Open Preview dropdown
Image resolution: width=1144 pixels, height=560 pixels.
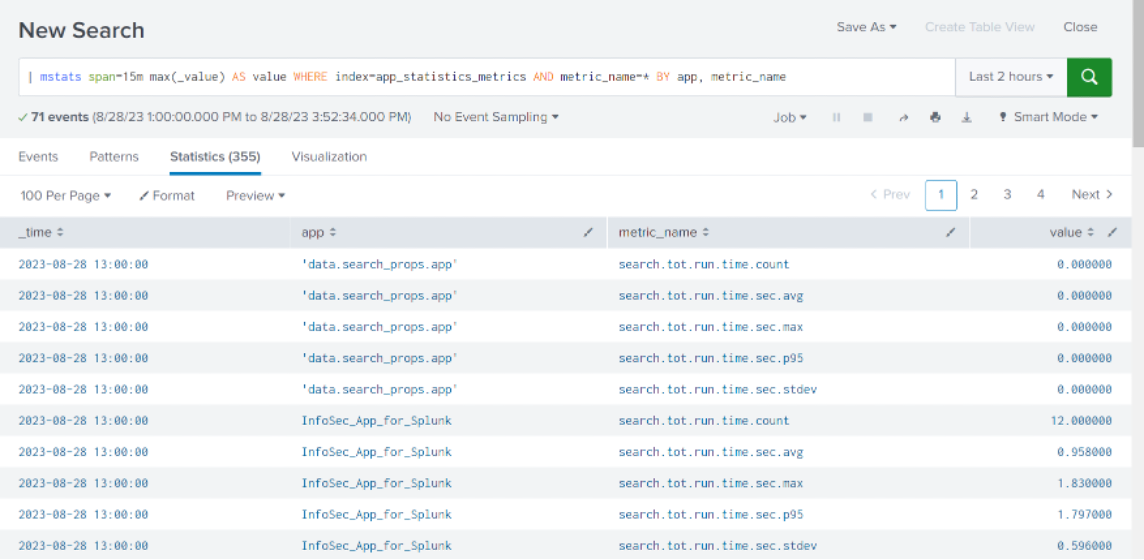255,195
